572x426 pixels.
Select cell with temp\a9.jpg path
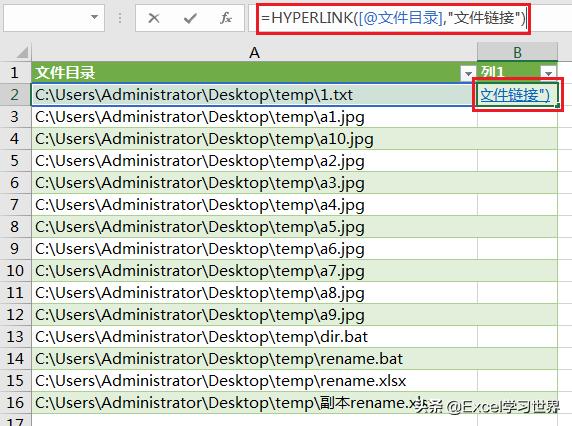(x=254, y=314)
